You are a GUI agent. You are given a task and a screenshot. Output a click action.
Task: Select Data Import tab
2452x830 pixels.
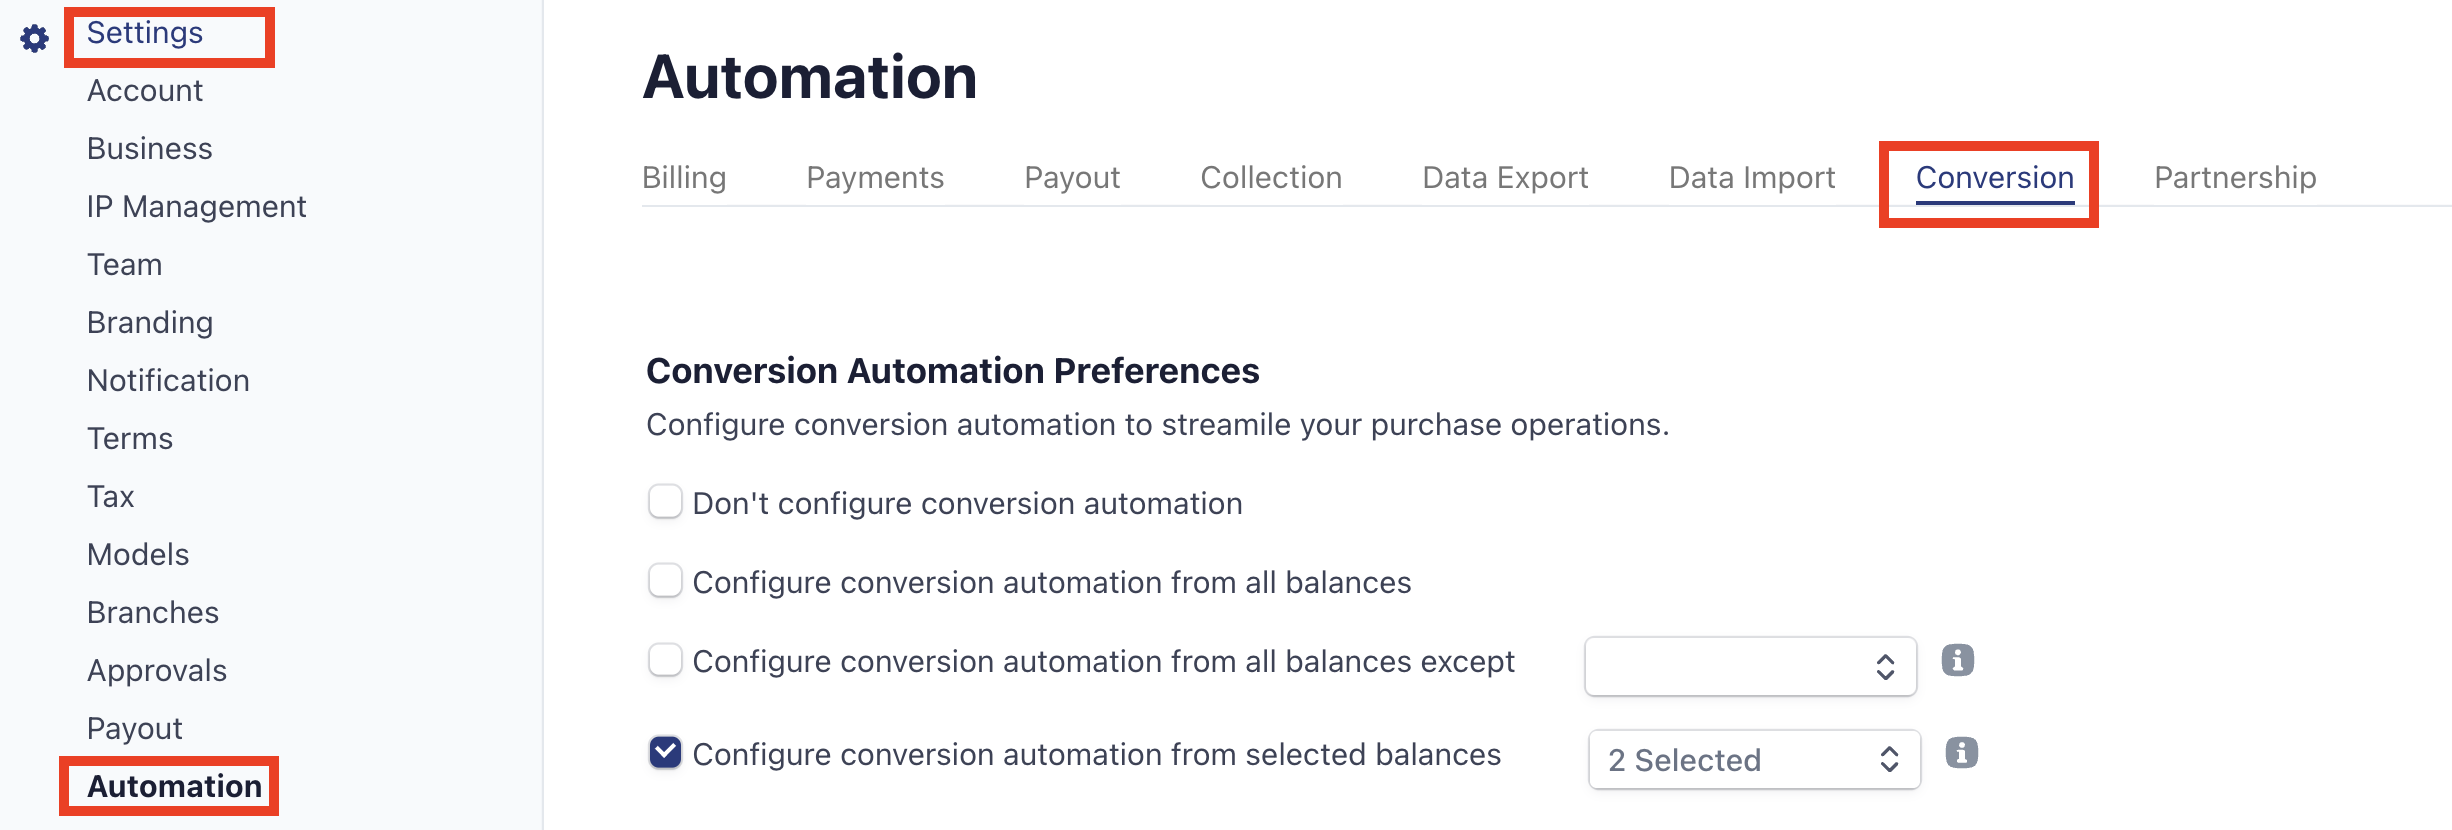click(1752, 177)
